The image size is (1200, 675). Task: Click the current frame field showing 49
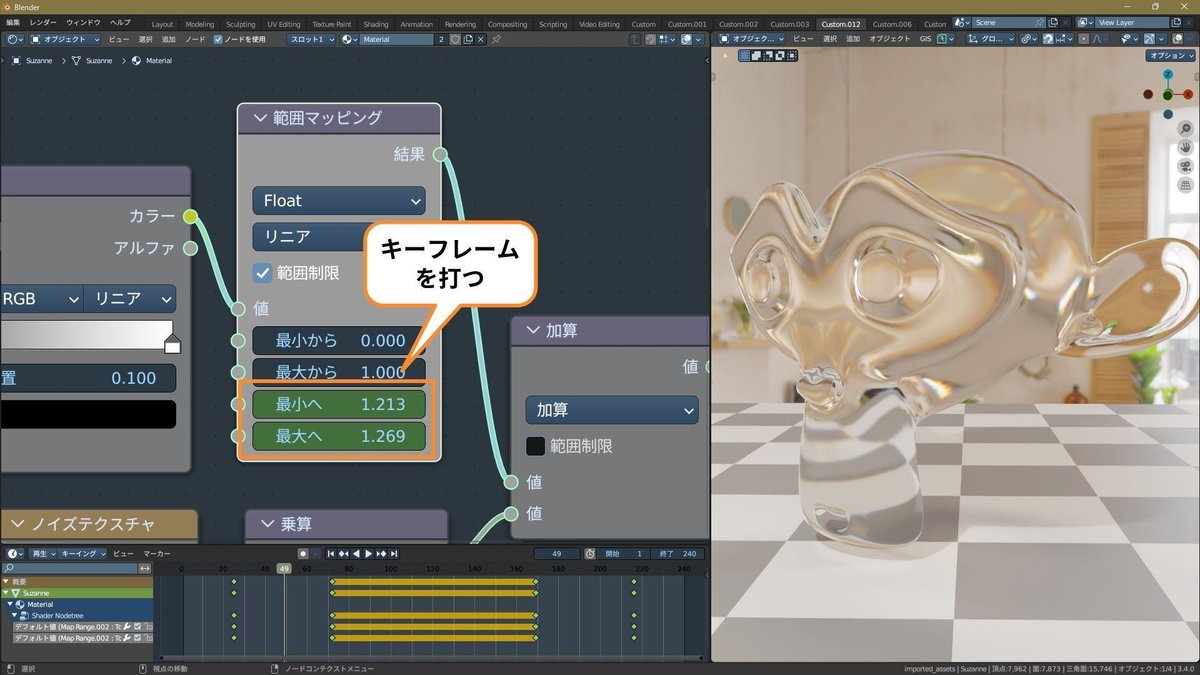558,553
